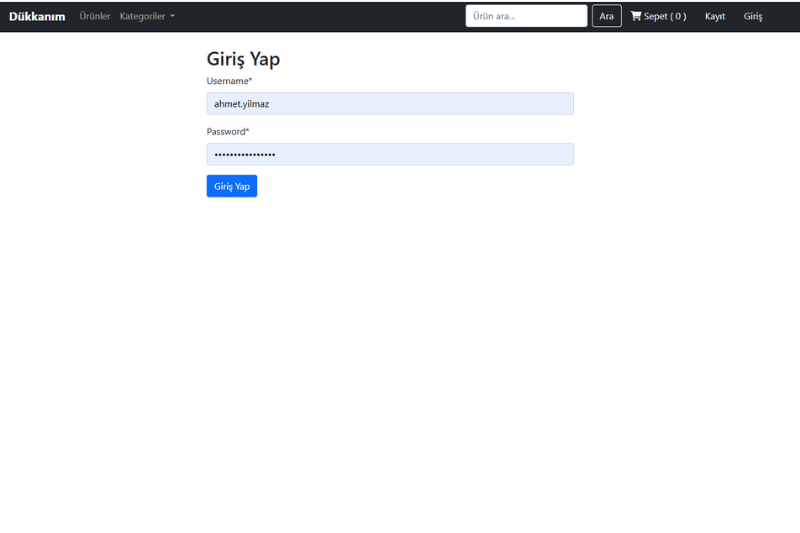Click the cart item count ( 0 )

click(x=678, y=16)
